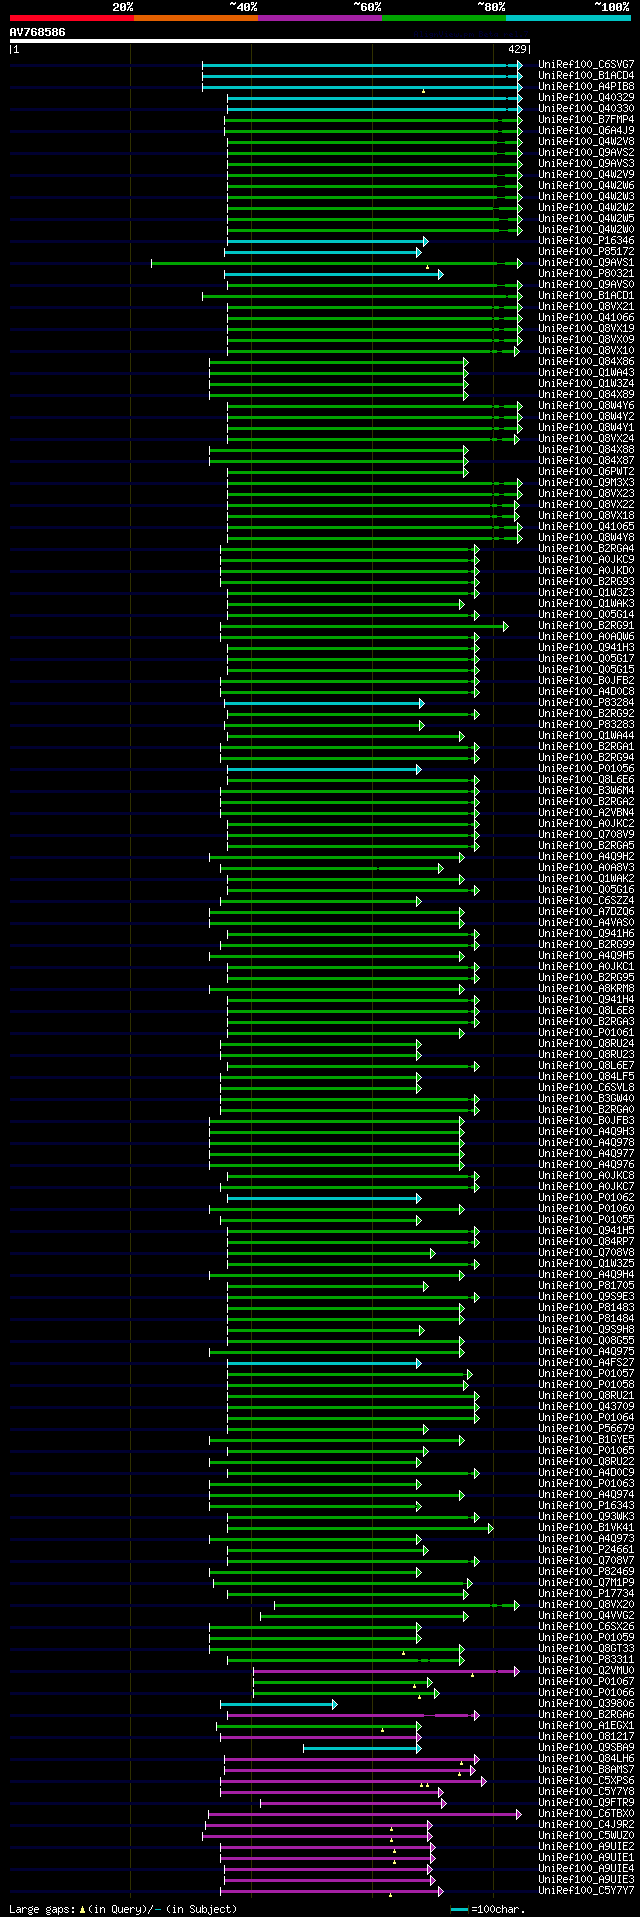Open hit UniRef100_P85172
This screenshot has height=1917, width=640.
[x=586, y=251]
